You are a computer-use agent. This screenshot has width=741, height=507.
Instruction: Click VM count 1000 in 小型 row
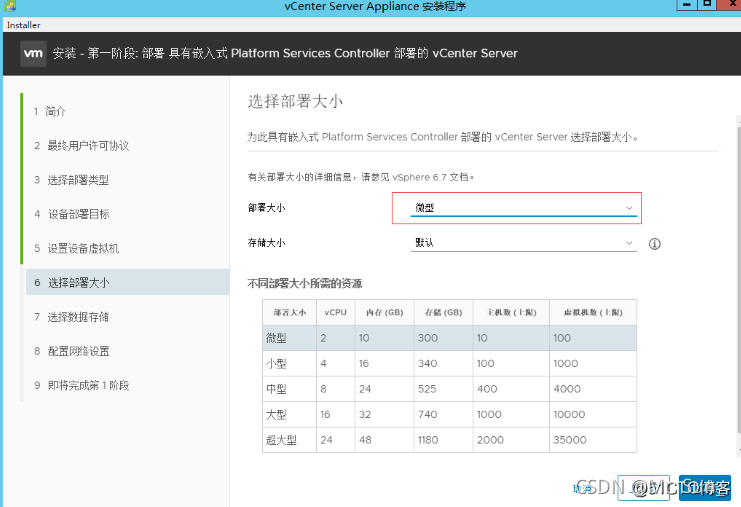[565, 363]
